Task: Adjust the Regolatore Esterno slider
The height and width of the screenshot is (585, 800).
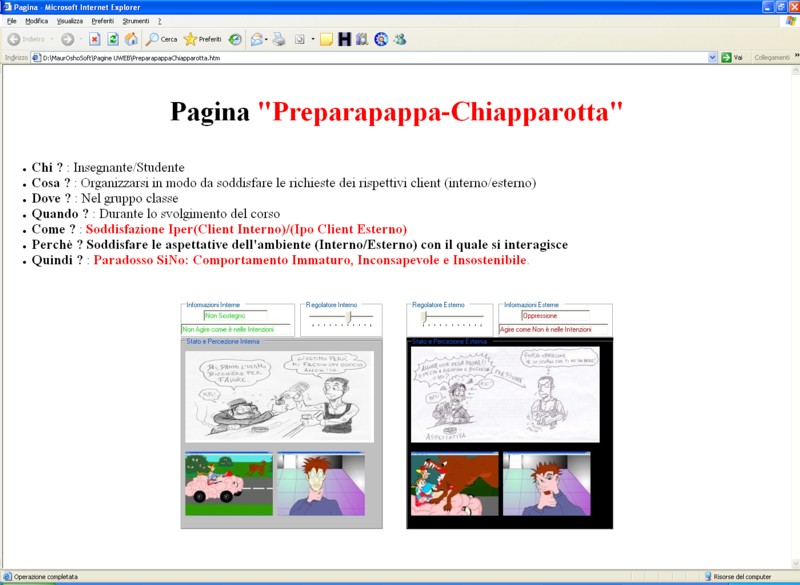Action: (x=424, y=318)
